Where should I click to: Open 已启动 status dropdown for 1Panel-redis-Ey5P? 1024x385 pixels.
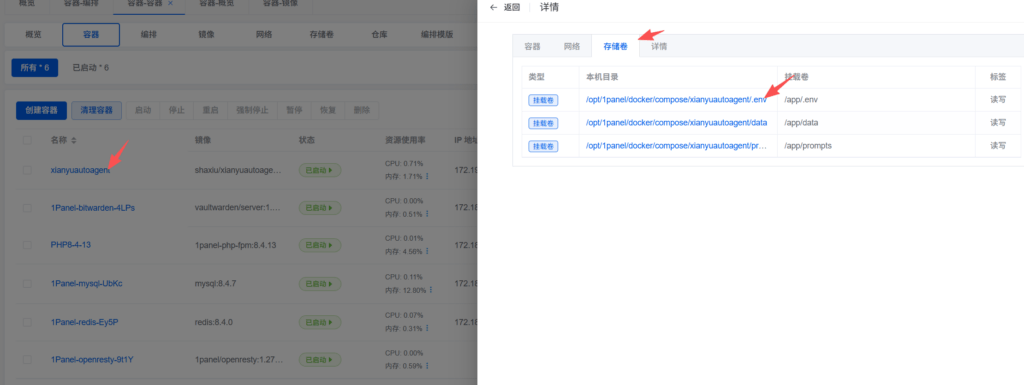320,322
